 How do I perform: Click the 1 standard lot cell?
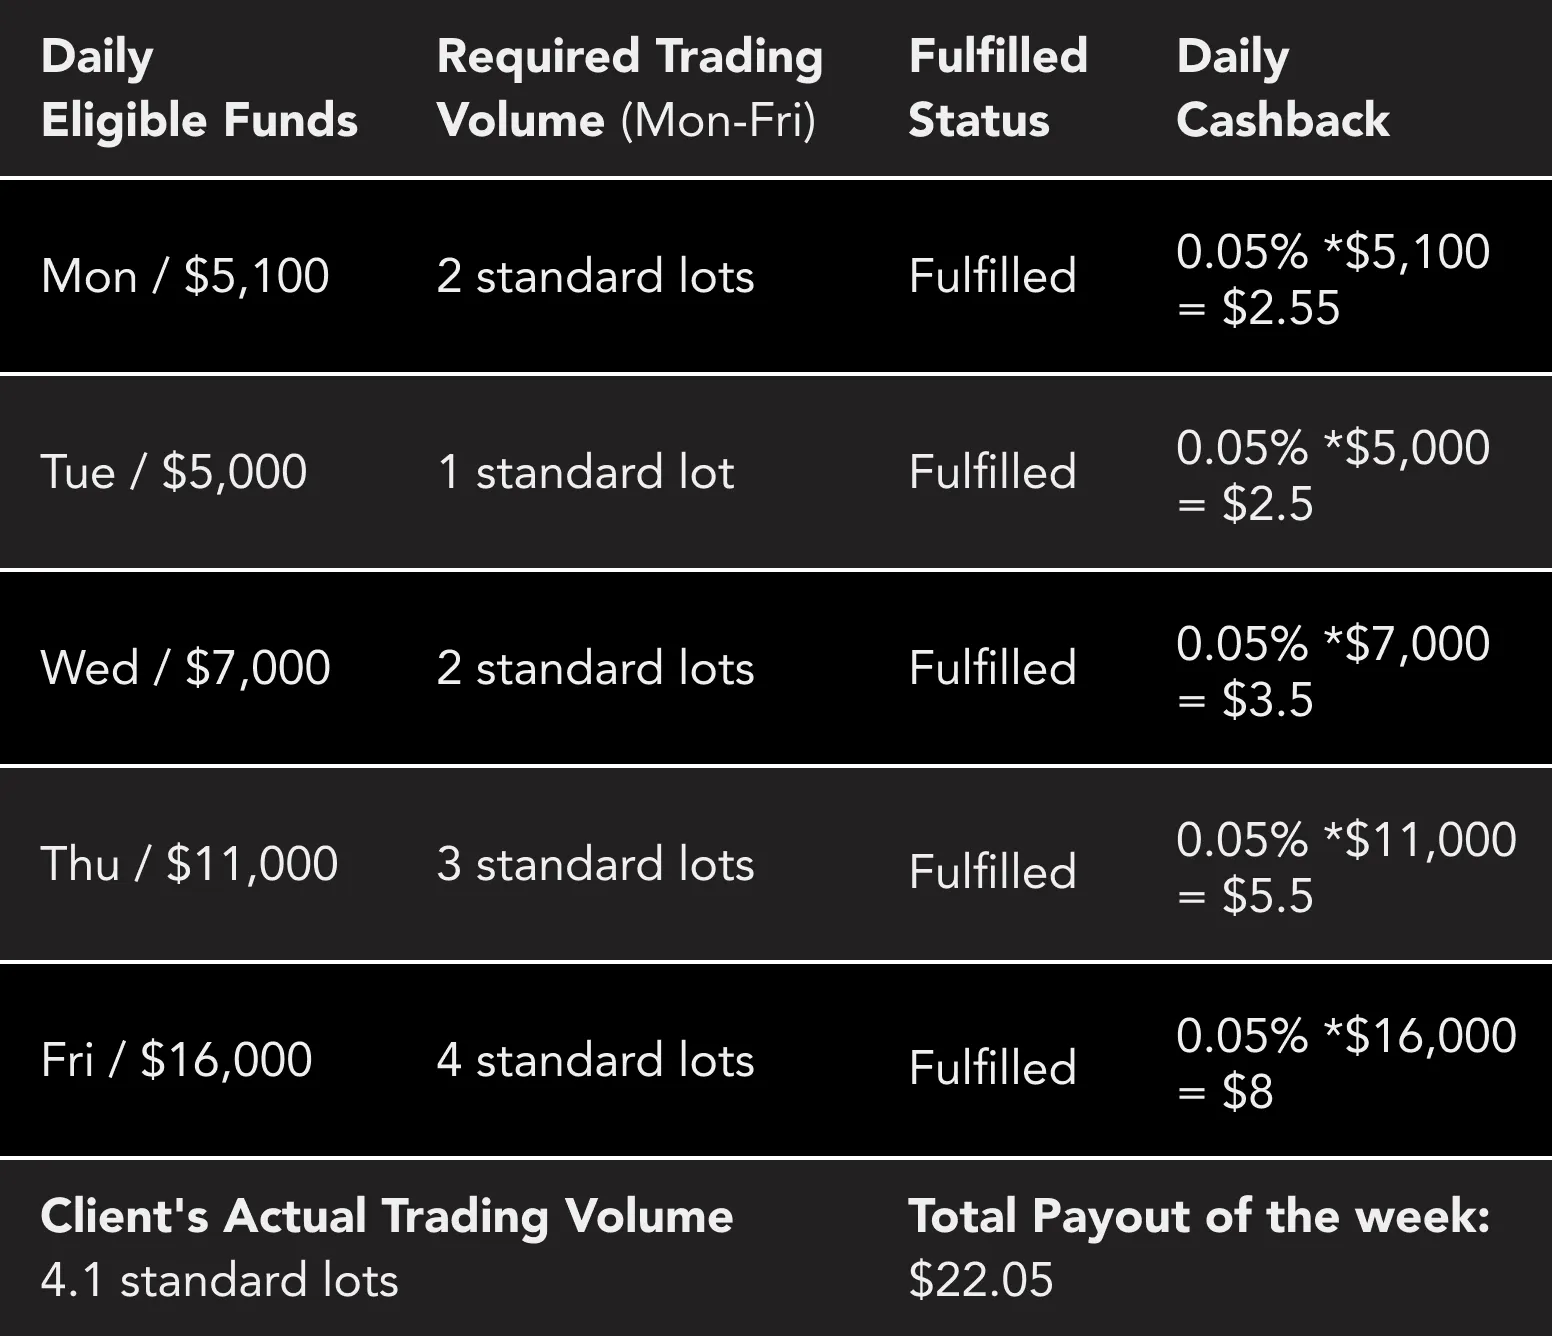point(585,472)
